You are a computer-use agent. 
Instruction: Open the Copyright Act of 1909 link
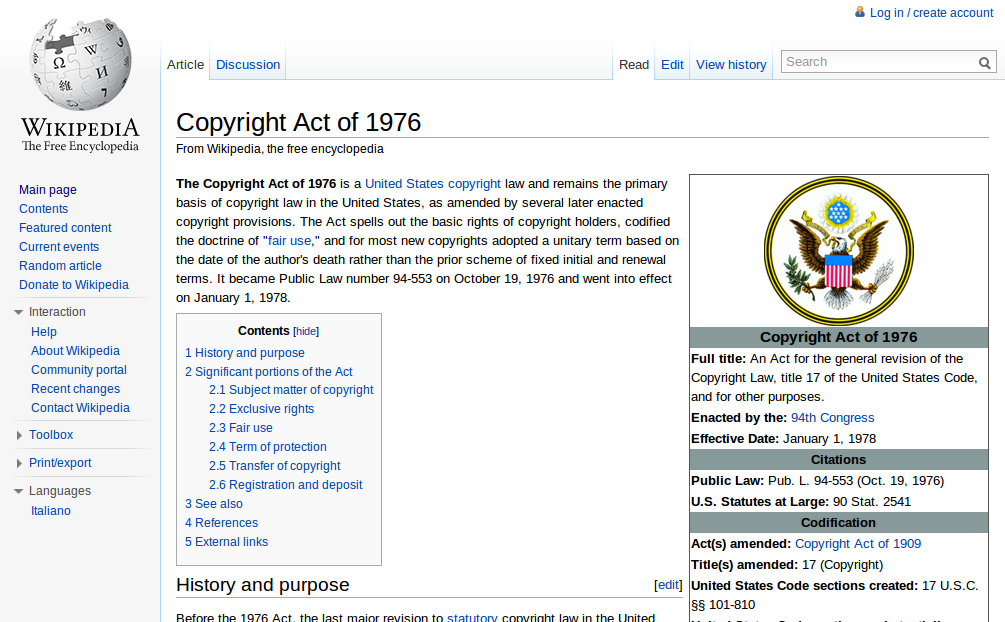857,544
